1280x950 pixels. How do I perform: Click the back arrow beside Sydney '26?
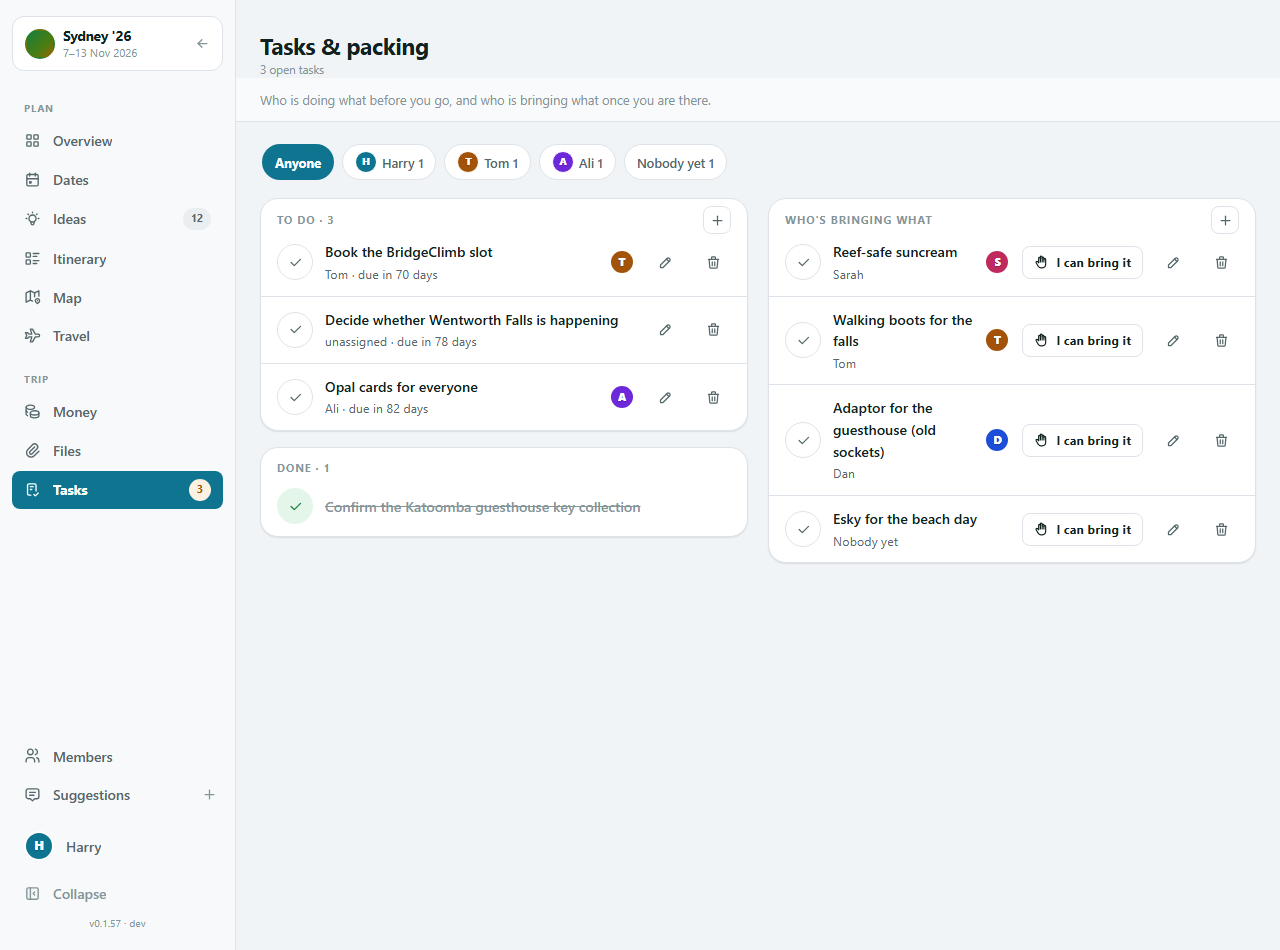pyautogui.click(x=202, y=44)
